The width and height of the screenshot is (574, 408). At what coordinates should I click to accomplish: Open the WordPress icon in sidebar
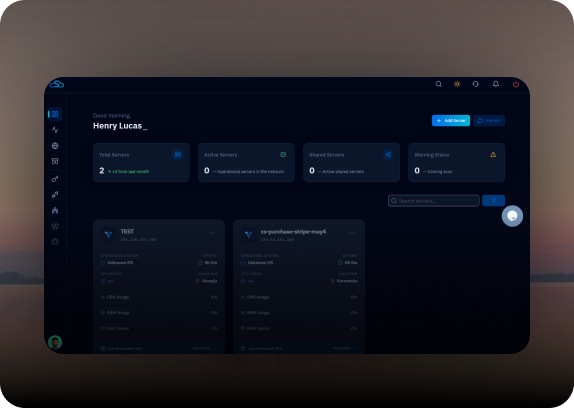coord(55,226)
